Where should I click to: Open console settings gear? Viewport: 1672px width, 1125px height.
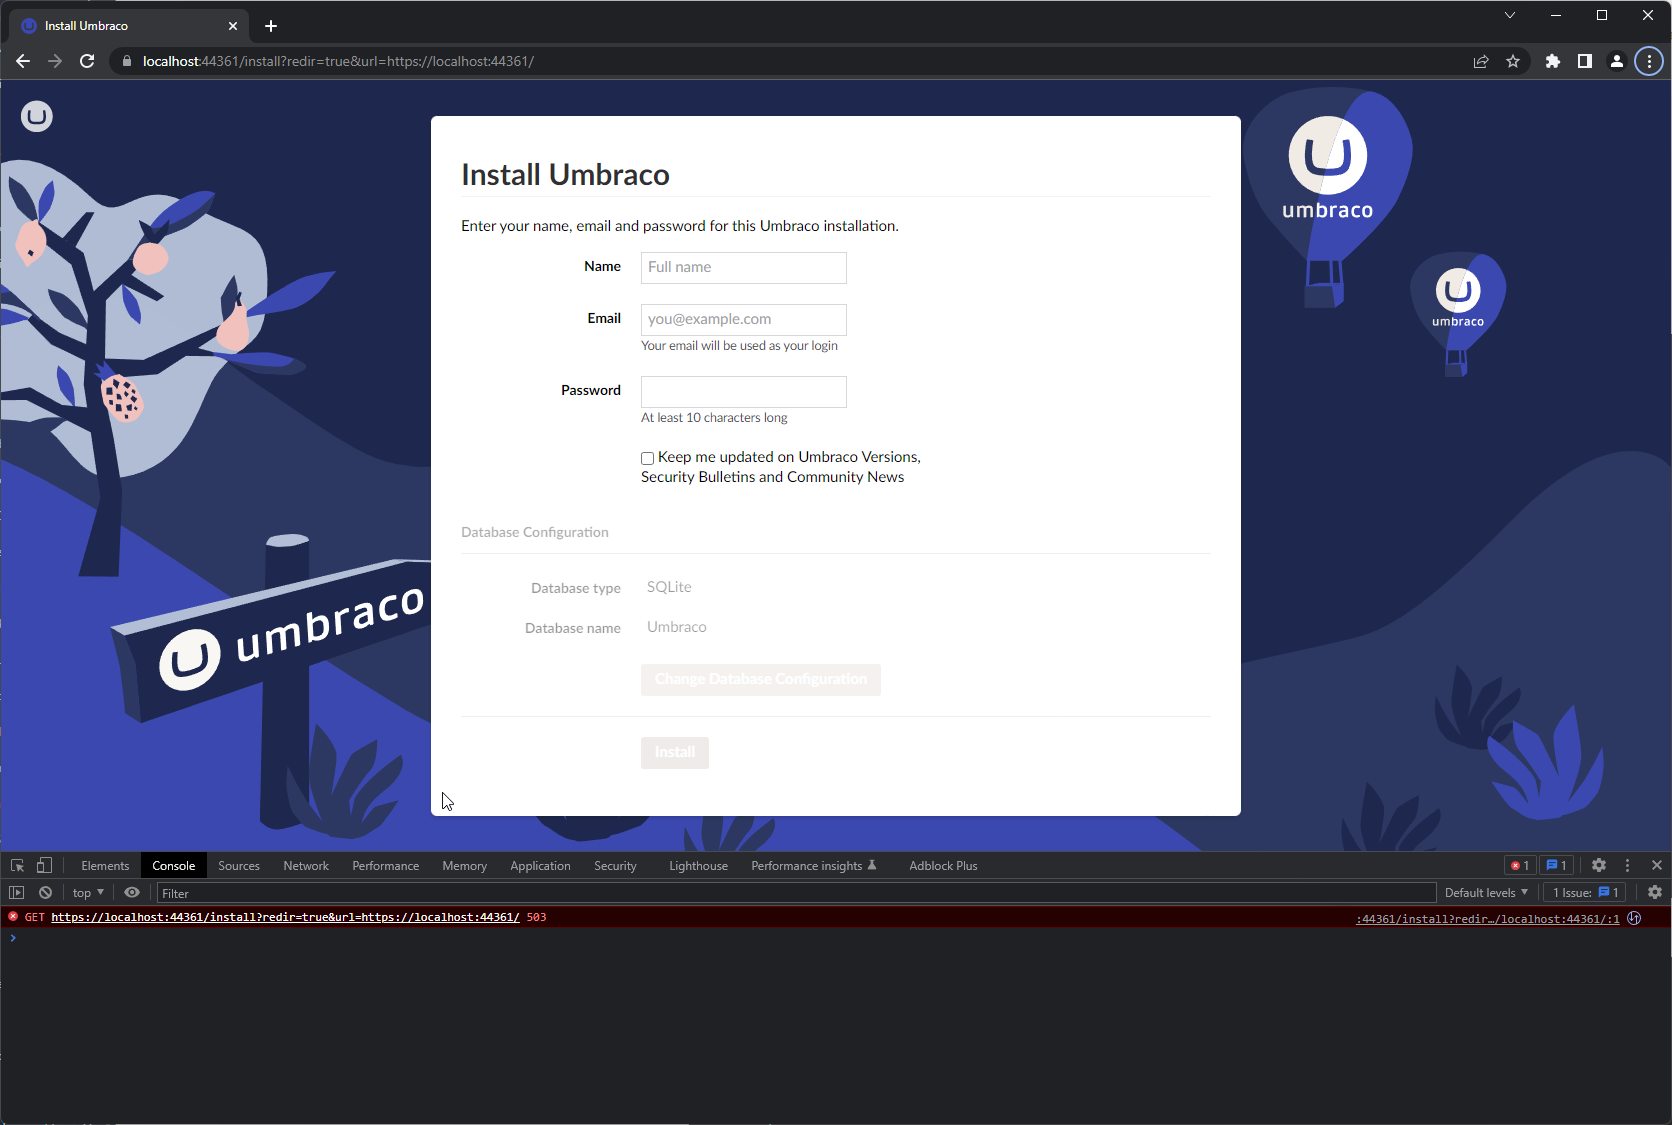[x=1655, y=893]
